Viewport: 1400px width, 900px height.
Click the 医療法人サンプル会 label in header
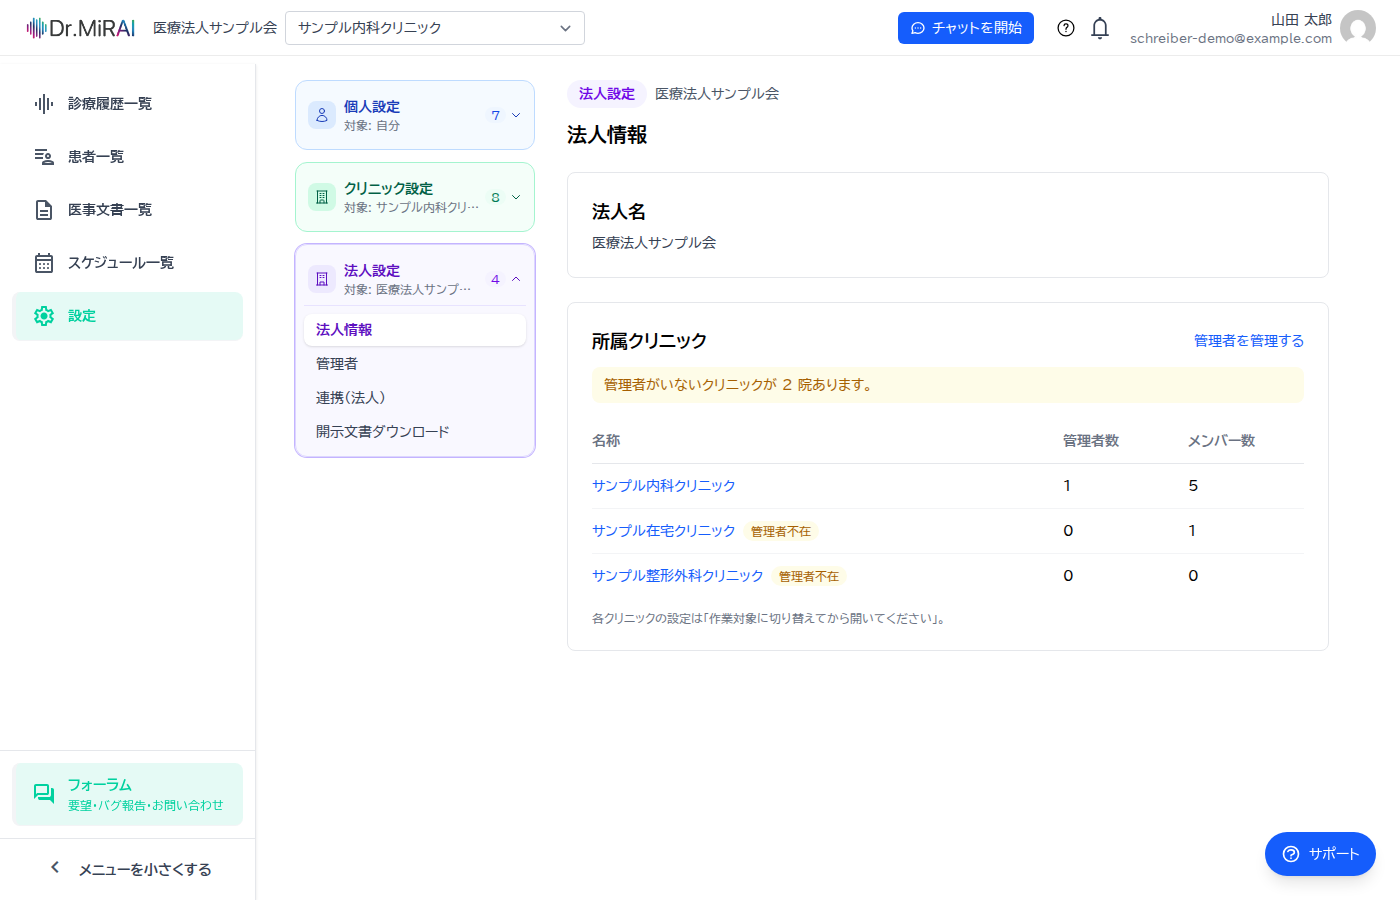point(215,28)
